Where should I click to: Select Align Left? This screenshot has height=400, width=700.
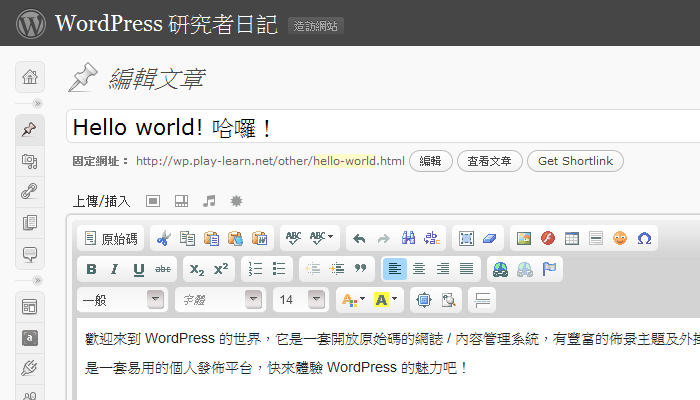[395, 269]
